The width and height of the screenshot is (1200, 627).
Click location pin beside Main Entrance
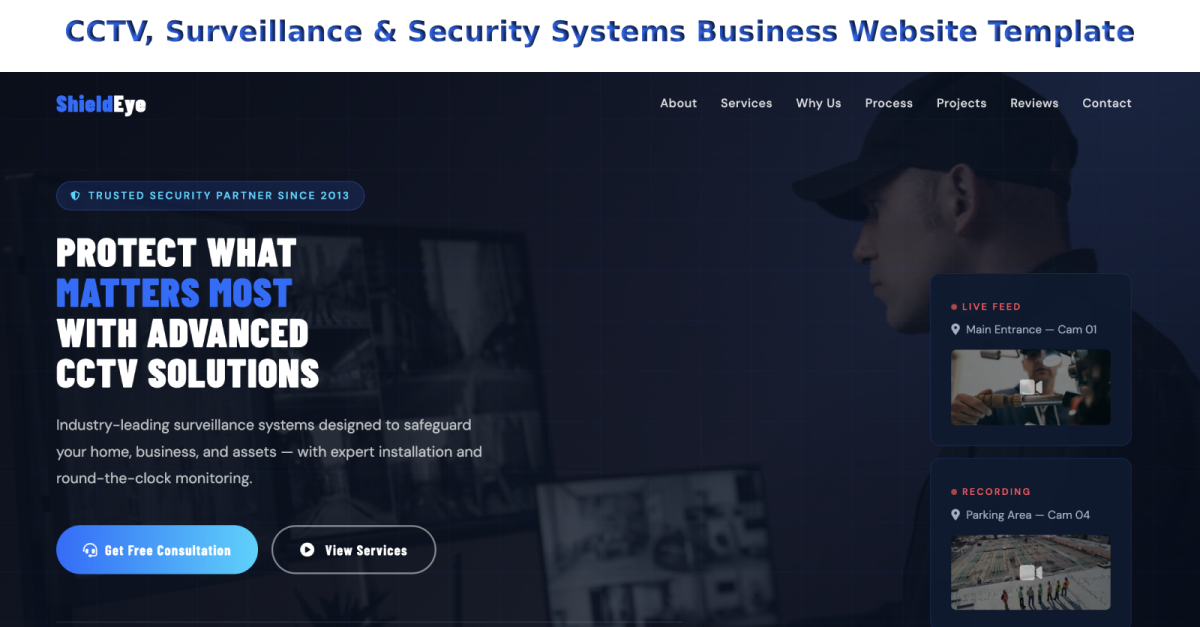click(956, 330)
